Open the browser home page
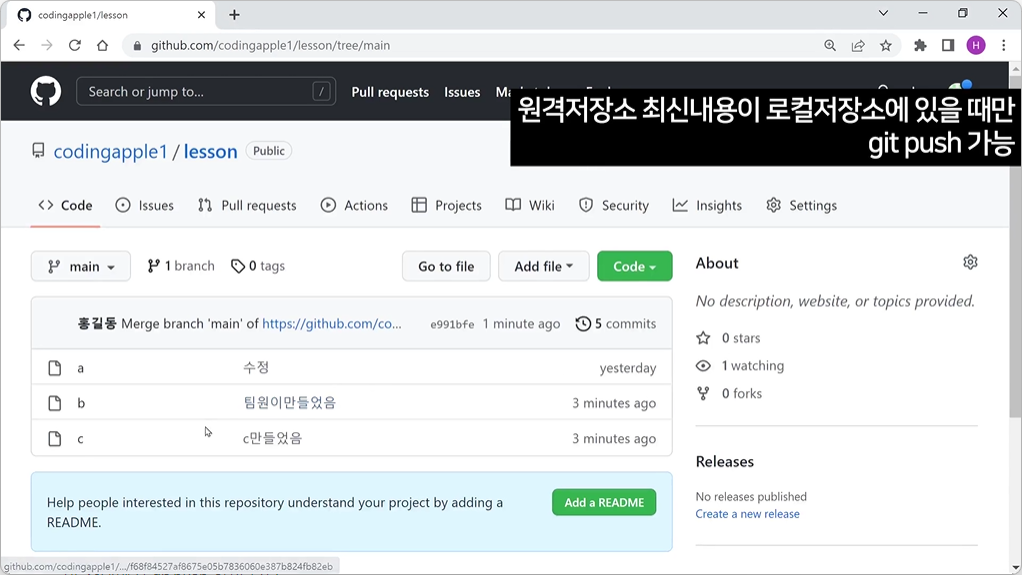The image size is (1022, 575). coord(102,45)
